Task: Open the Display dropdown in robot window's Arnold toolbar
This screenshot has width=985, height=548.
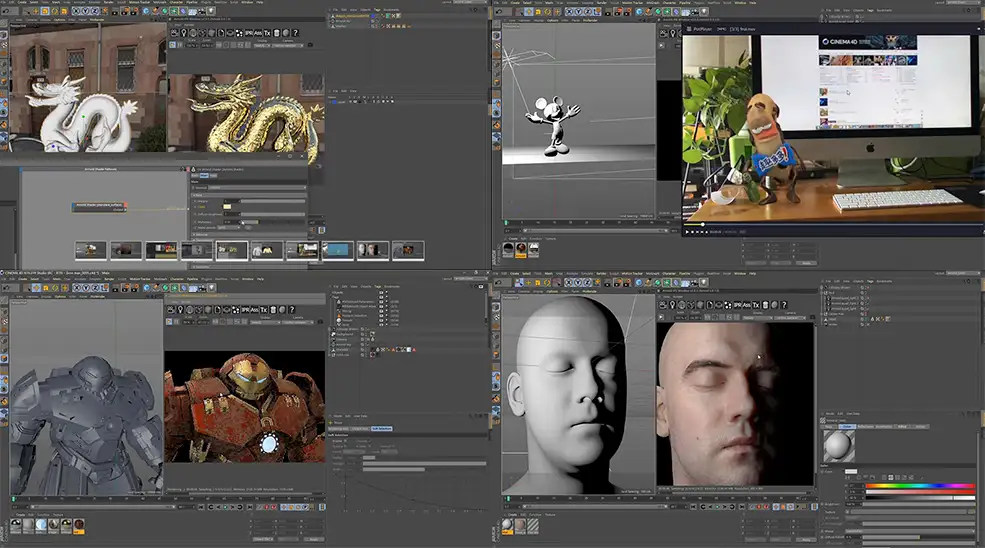Action: click(x=265, y=322)
